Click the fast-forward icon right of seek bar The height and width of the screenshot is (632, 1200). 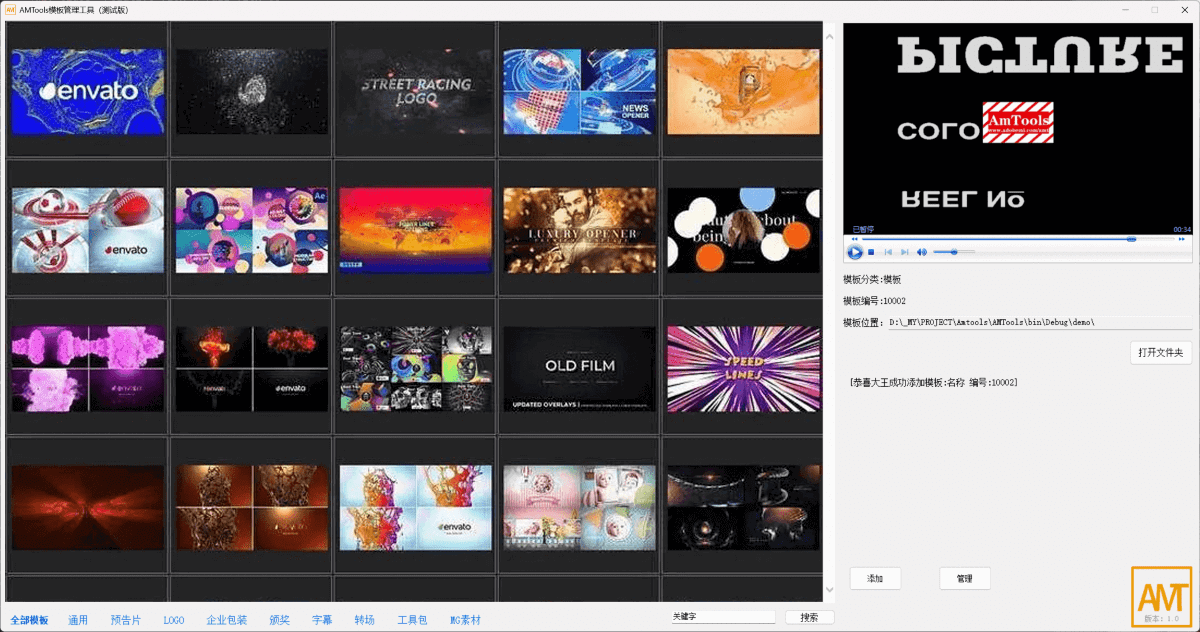click(1182, 239)
